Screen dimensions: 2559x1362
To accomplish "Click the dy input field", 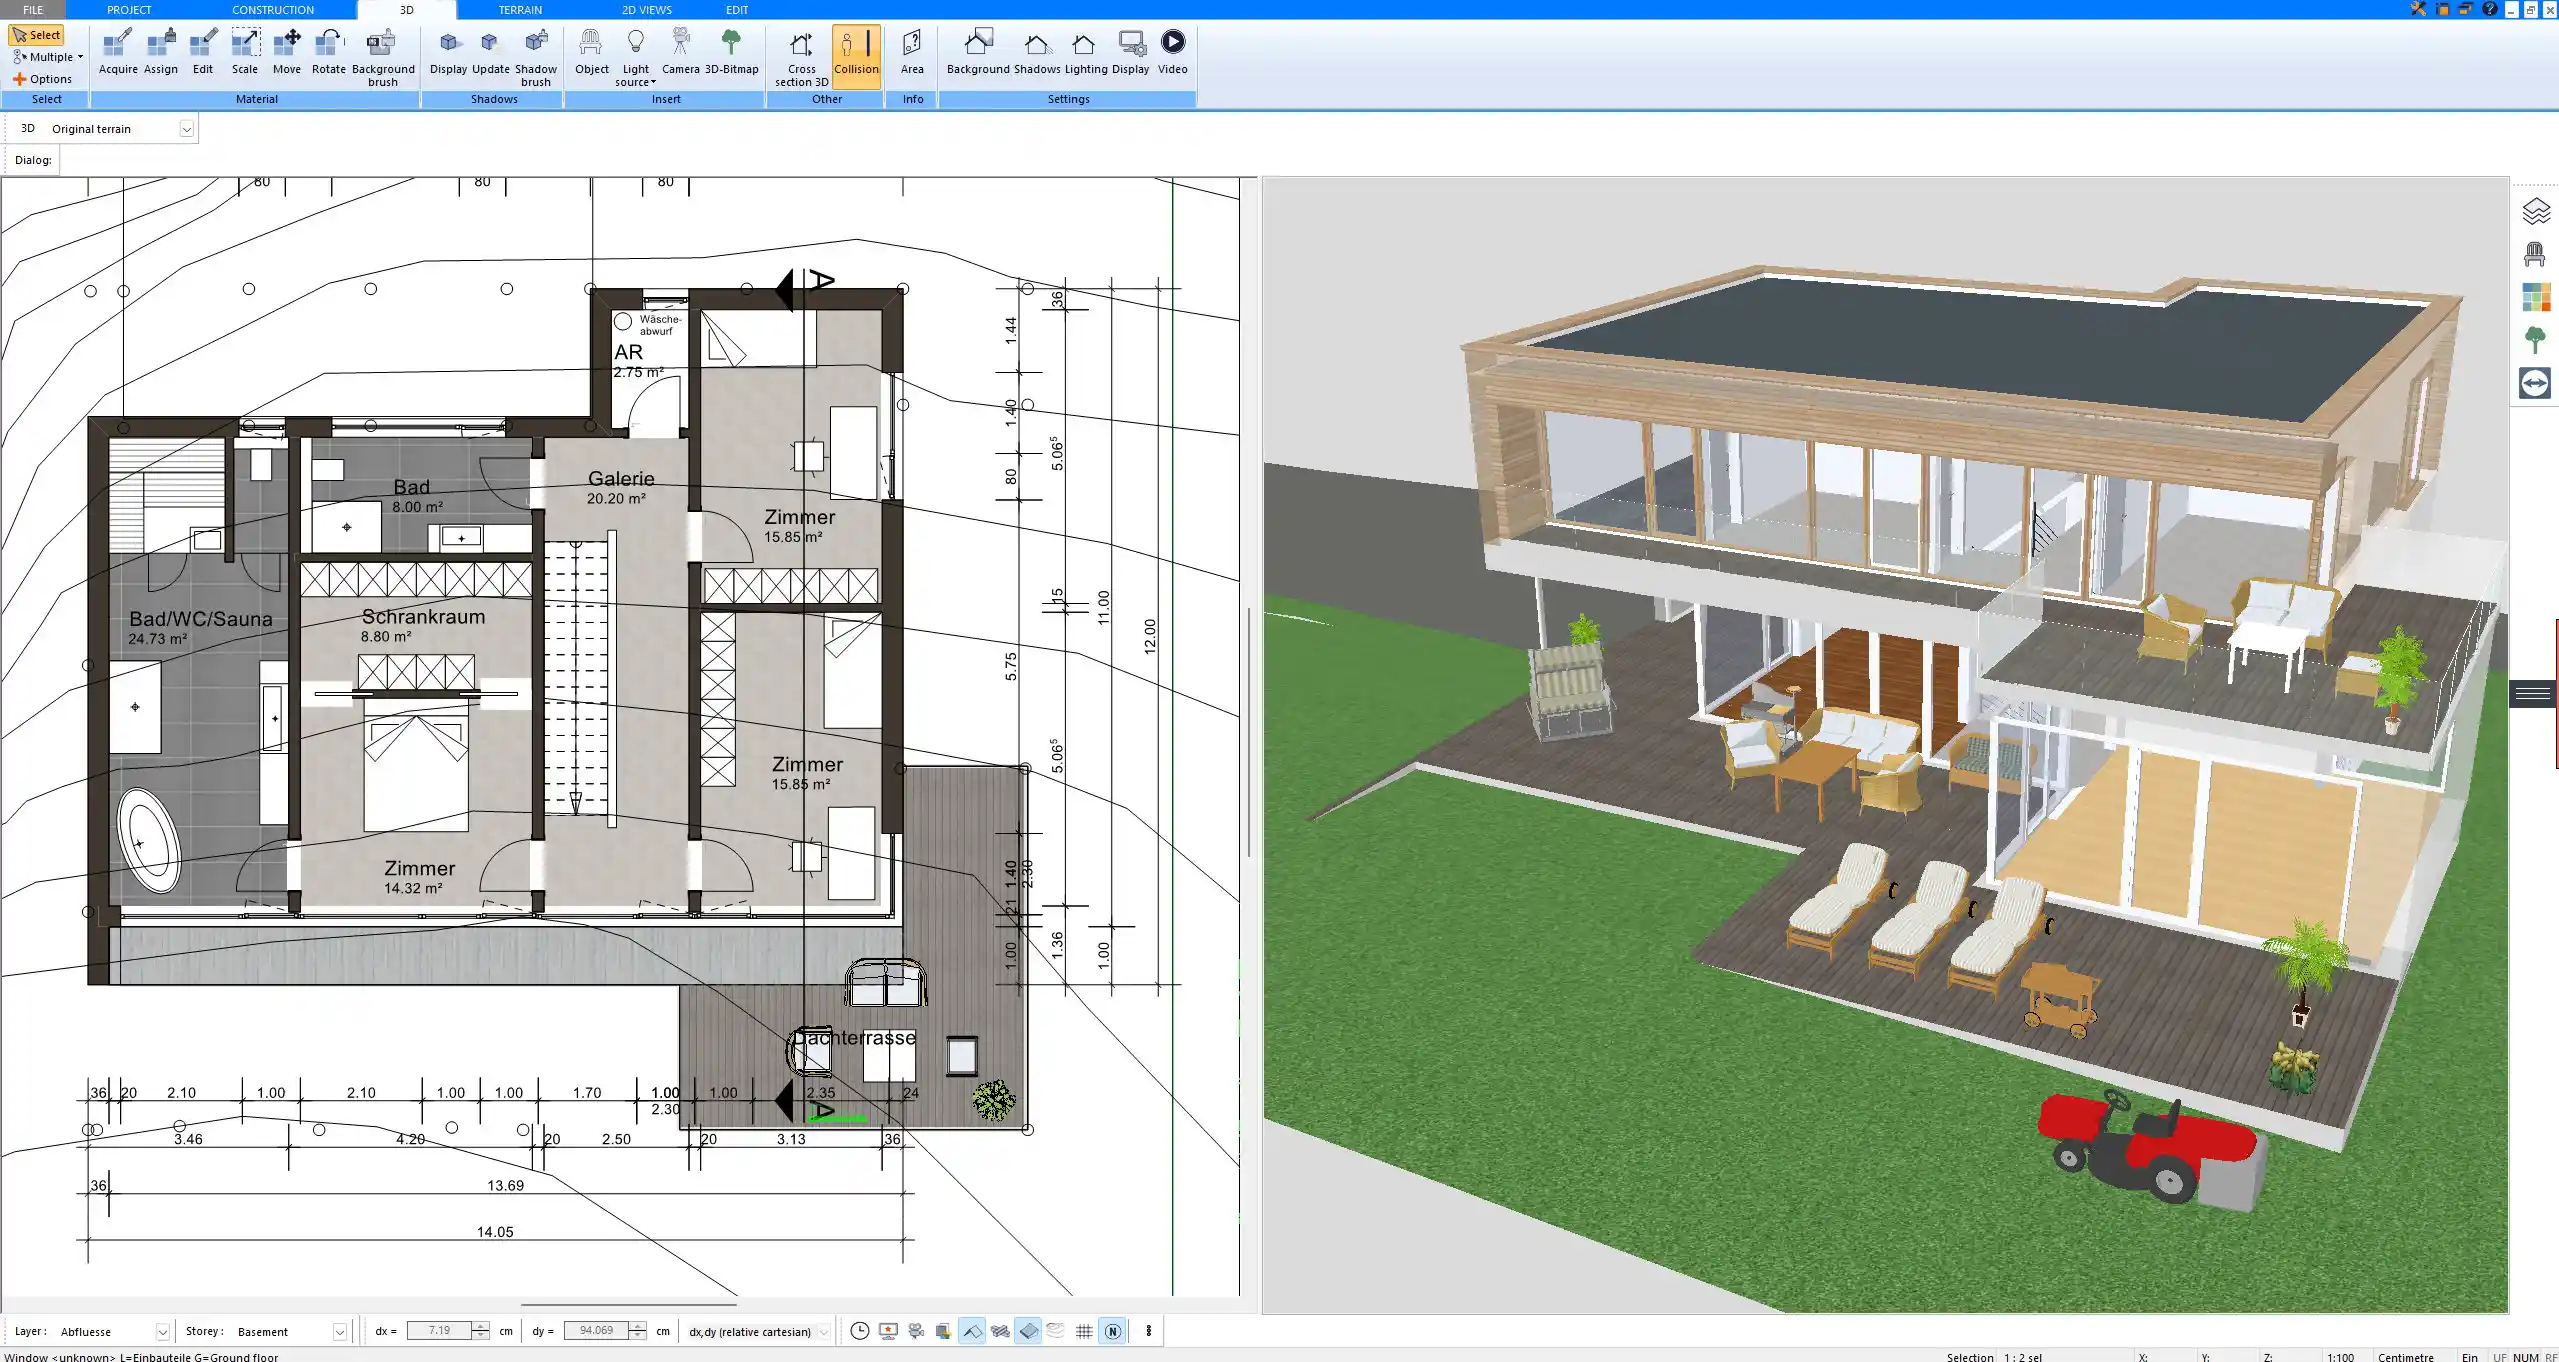I will (x=596, y=1331).
